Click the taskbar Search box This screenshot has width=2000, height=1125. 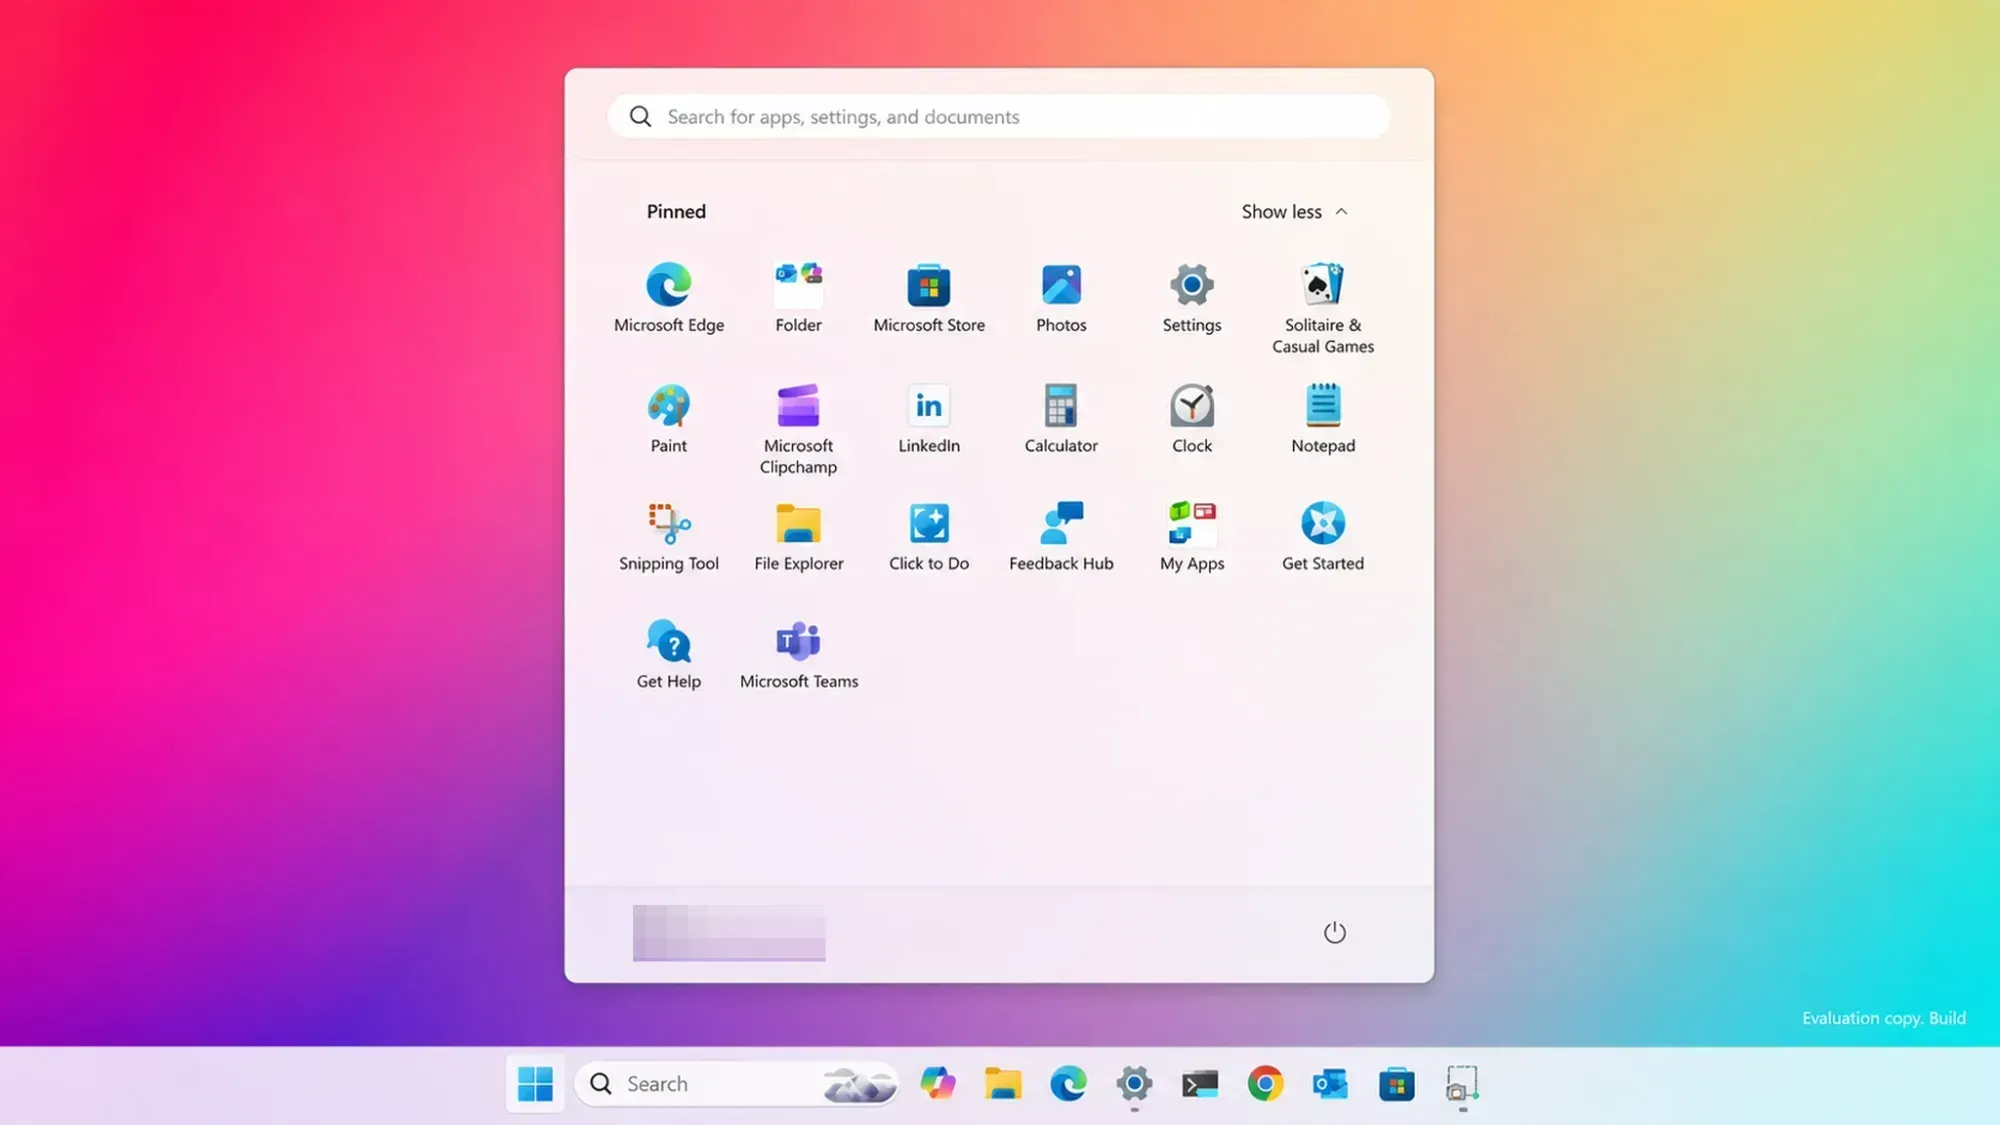point(737,1084)
